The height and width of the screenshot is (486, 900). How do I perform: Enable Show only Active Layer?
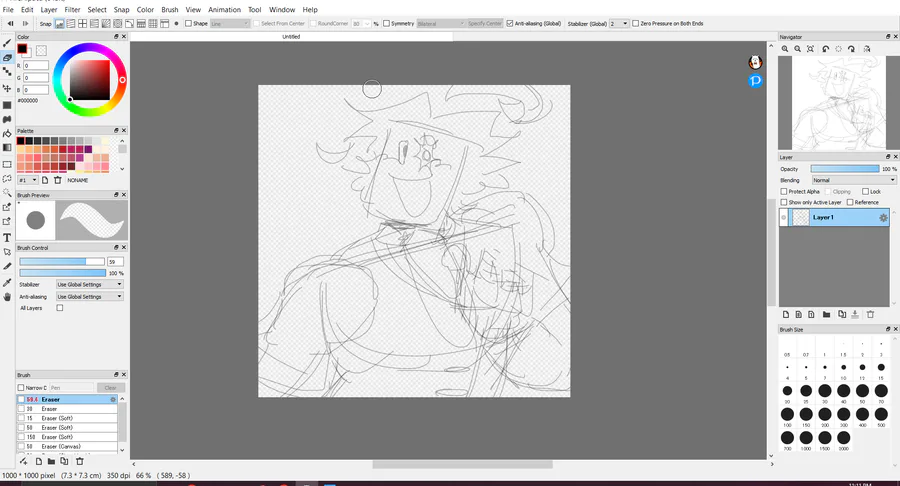[783, 203]
